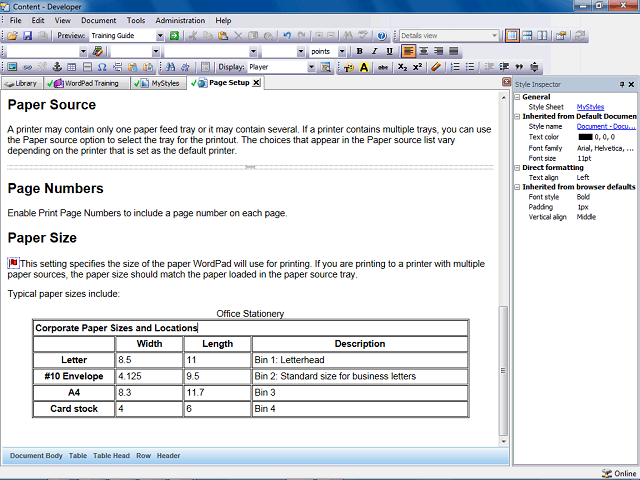The height and width of the screenshot is (480, 640).
Task: Click the Find and Replace icon
Action: coord(186,67)
